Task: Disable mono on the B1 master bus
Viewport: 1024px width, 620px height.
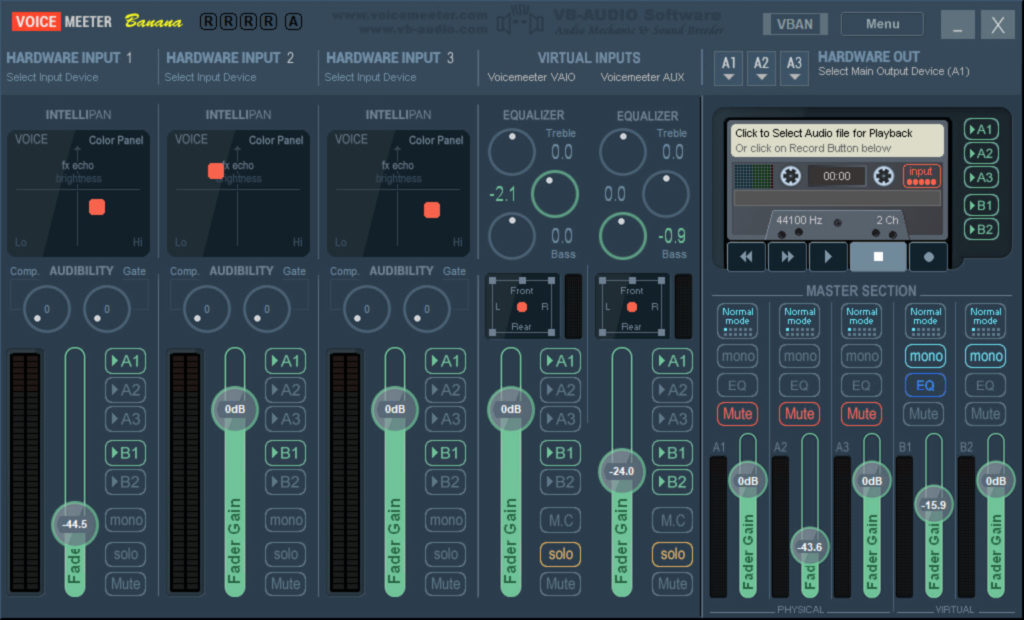Action: pos(925,356)
